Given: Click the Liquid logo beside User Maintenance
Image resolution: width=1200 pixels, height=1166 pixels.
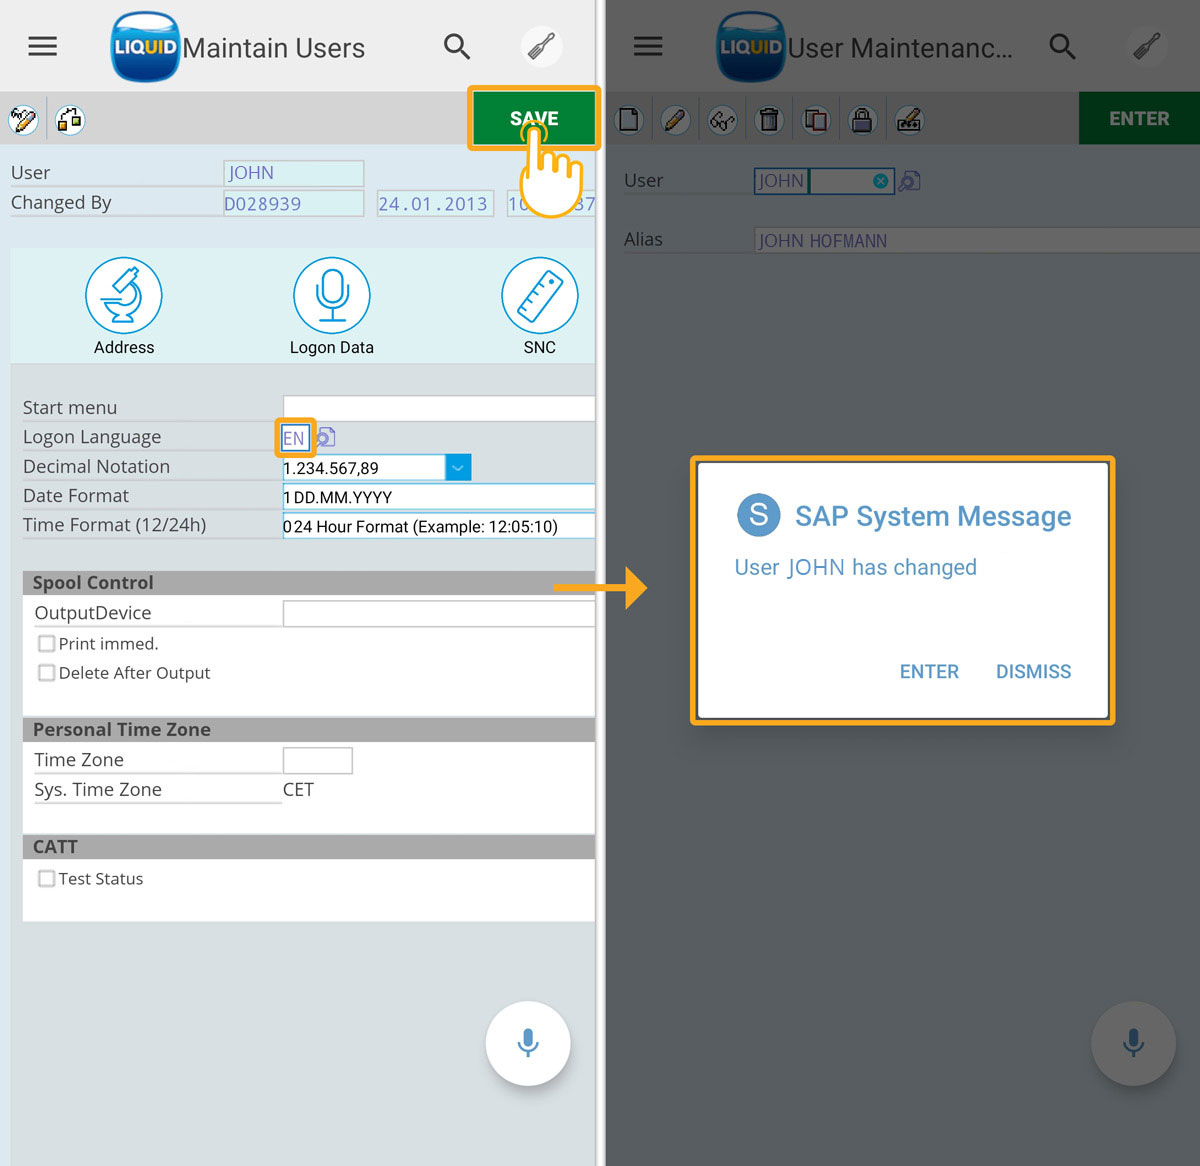Looking at the screenshot, I should [x=751, y=47].
